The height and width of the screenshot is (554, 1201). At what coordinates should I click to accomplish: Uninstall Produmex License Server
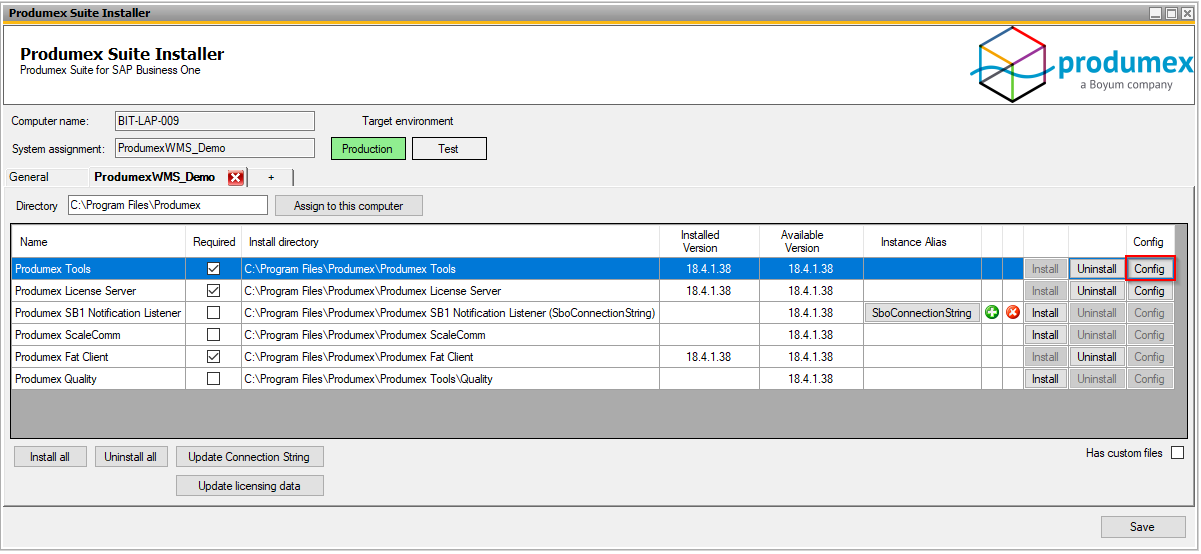click(1097, 291)
